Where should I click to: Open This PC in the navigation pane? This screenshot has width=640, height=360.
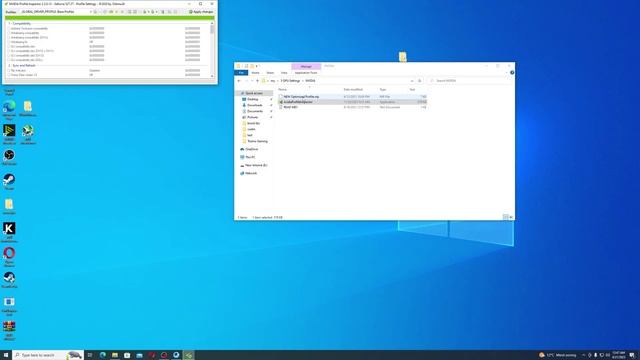250,157
